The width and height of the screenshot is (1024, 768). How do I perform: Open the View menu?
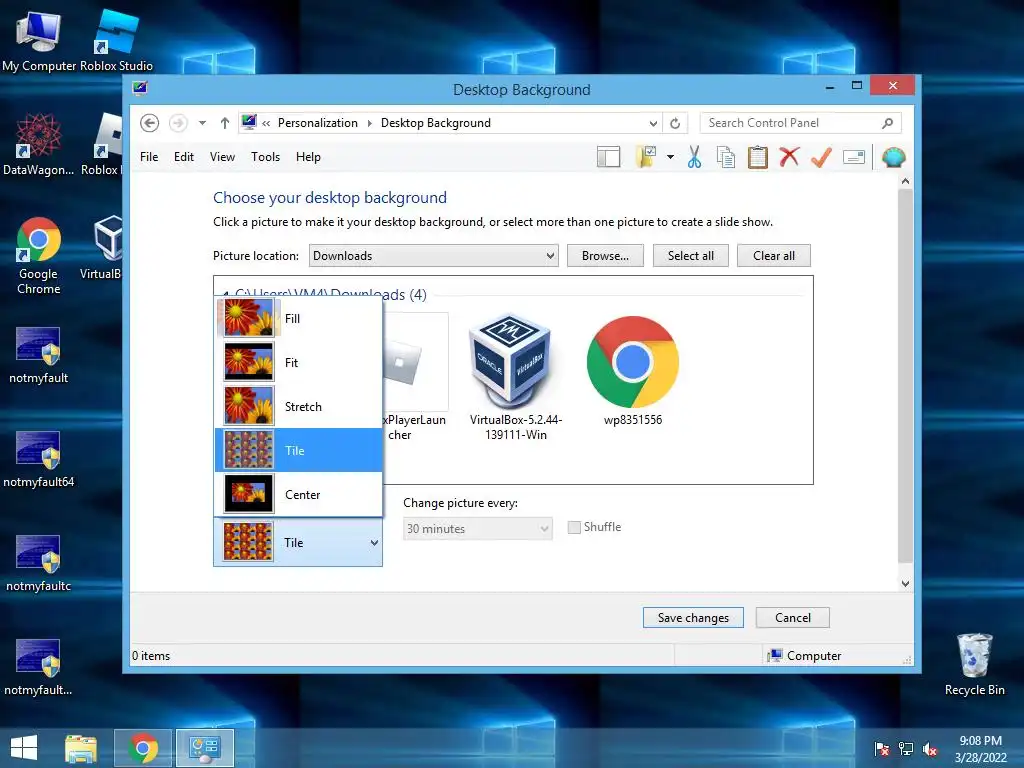[222, 157]
